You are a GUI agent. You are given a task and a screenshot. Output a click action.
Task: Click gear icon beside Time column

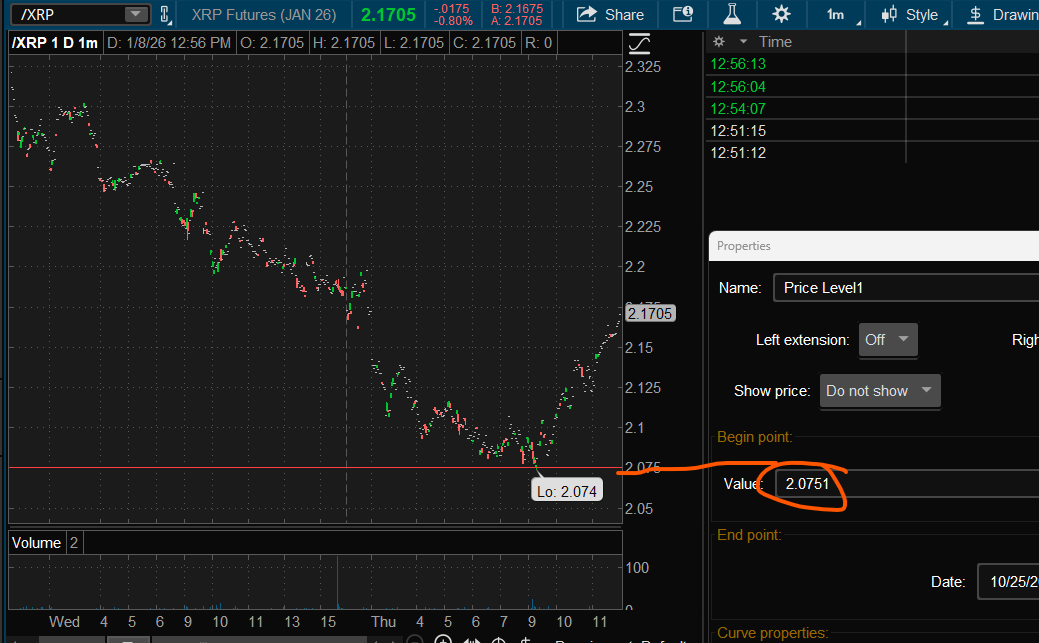click(x=719, y=42)
